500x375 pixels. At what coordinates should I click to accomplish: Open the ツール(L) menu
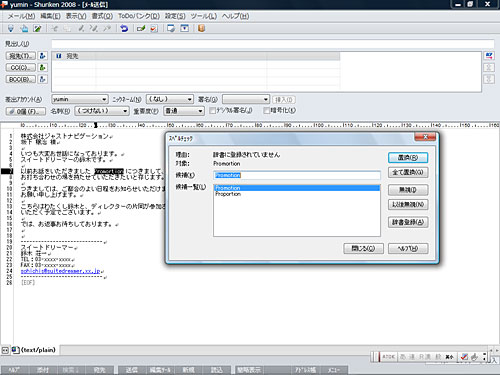203,16
